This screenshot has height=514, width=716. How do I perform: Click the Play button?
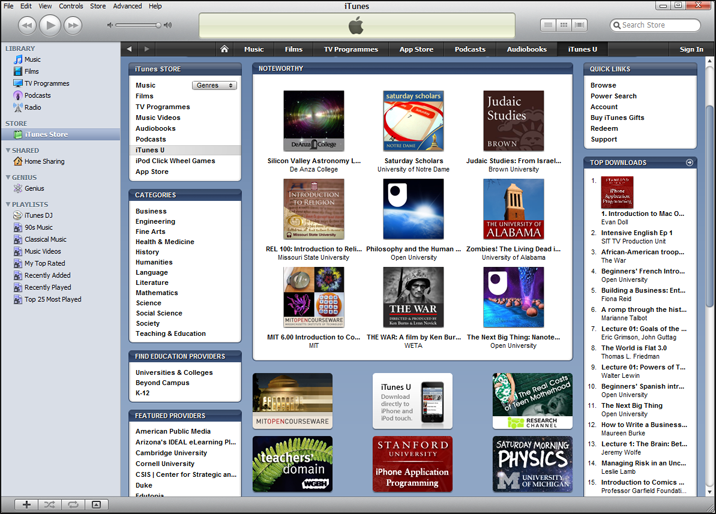[x=50, y=25]
